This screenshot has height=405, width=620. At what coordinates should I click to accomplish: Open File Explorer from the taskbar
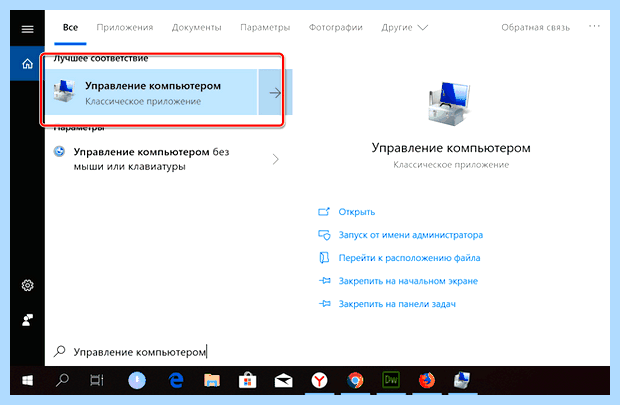(x=212, y=380)
